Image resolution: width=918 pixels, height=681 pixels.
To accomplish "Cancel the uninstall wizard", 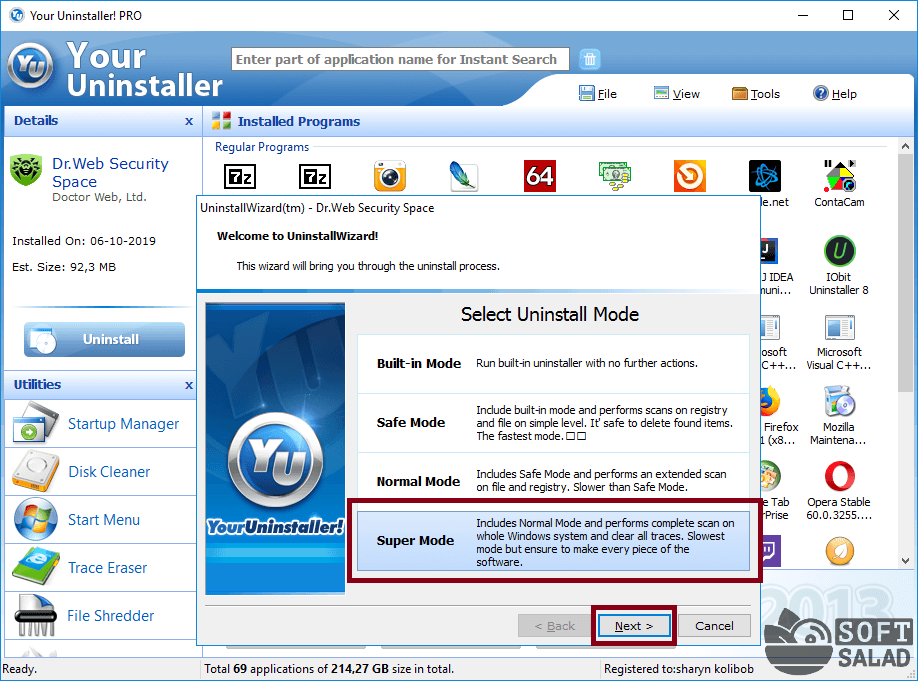I will click(714, 626).
